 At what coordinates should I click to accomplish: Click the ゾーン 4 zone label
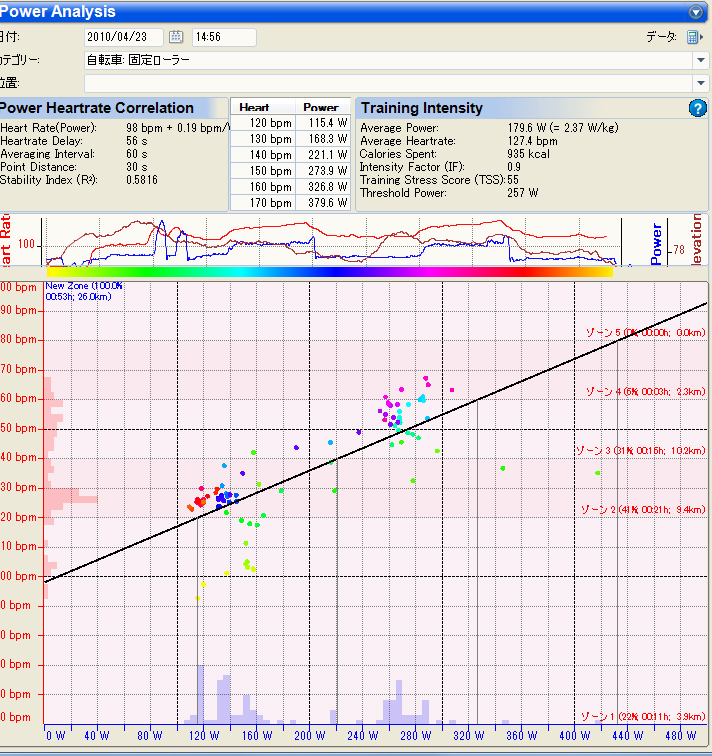[x=645, y=392]
